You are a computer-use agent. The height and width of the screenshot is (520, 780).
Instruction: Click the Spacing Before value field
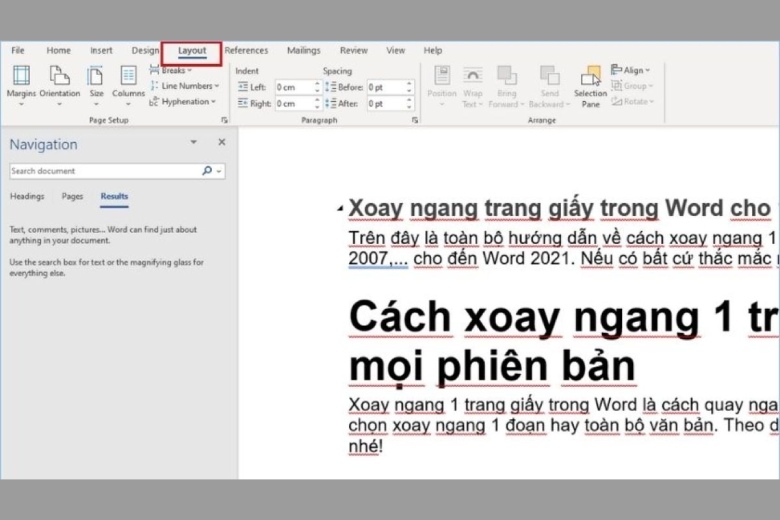(x=386, y=87)
